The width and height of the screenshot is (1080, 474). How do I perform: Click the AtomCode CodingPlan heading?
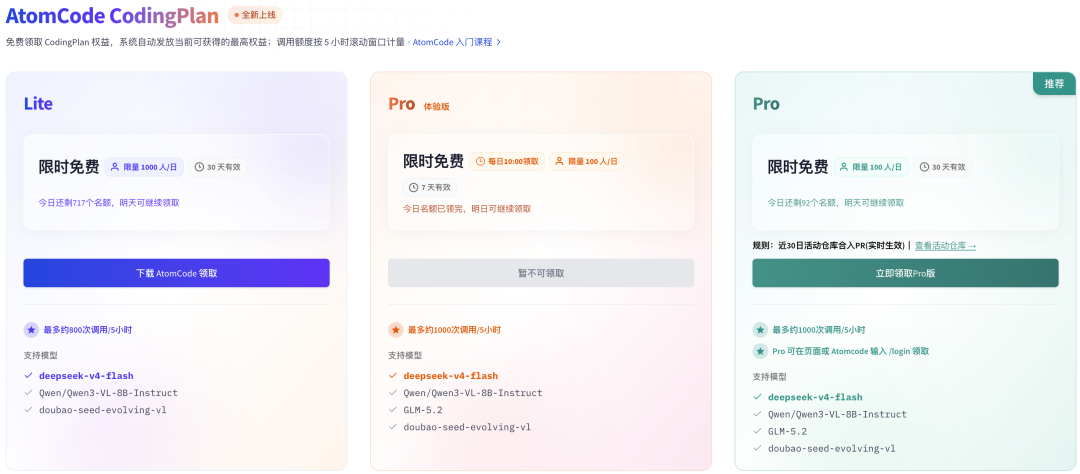[x=112, y=15]
